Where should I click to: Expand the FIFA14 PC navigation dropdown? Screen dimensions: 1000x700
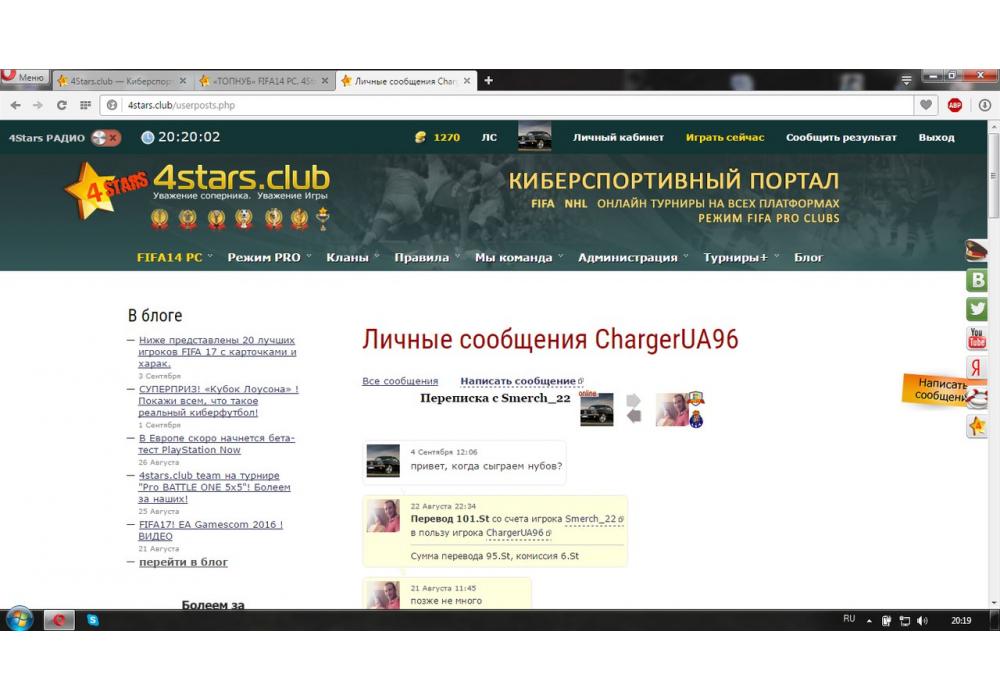[x=170, y=257]
